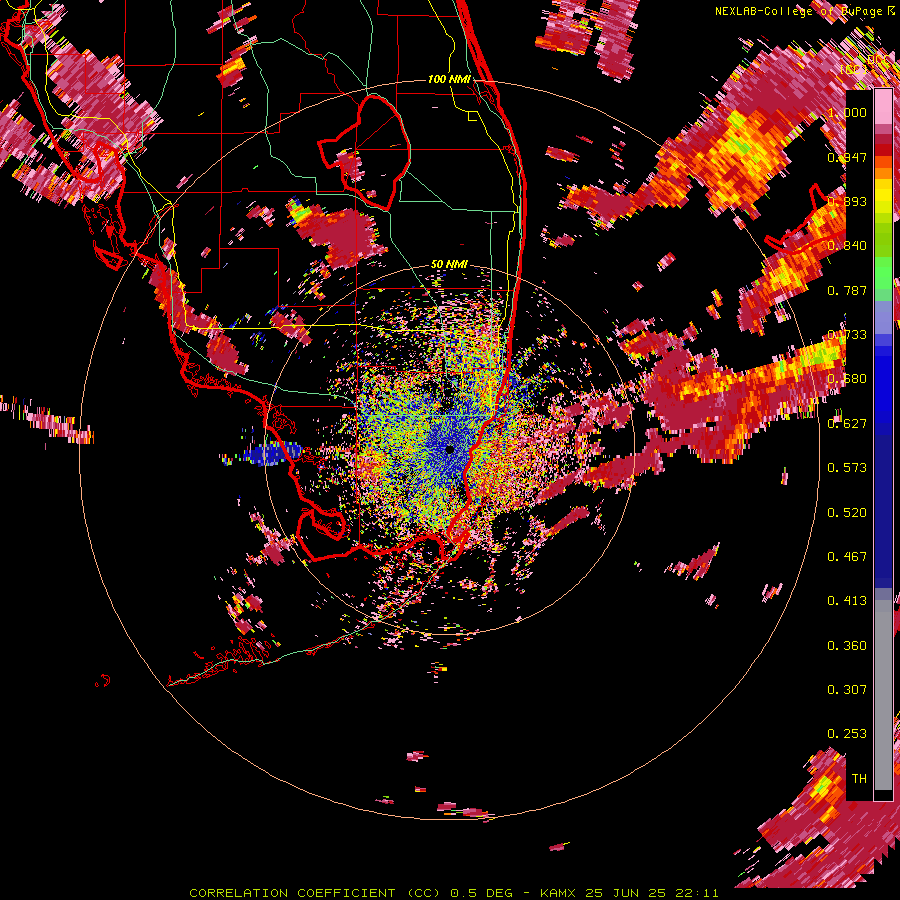This screenshot has width=900, height=900.
Task: Click the black radar site dot at the map center
Action: click(450, 449)
